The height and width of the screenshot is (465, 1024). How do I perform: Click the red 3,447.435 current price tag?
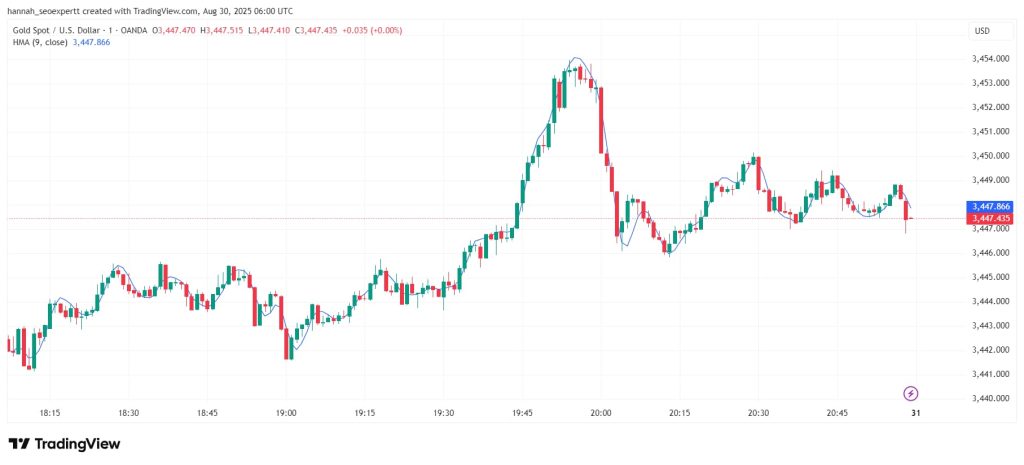pyautogui.click(x=989, y=218)
